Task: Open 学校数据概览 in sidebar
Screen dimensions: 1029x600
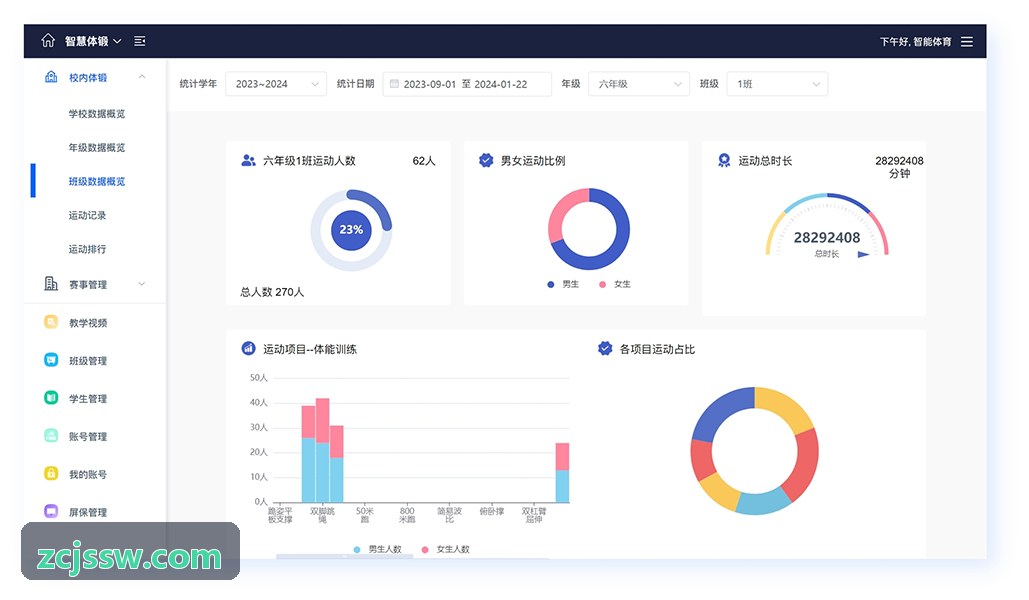Action: point(96,114)
